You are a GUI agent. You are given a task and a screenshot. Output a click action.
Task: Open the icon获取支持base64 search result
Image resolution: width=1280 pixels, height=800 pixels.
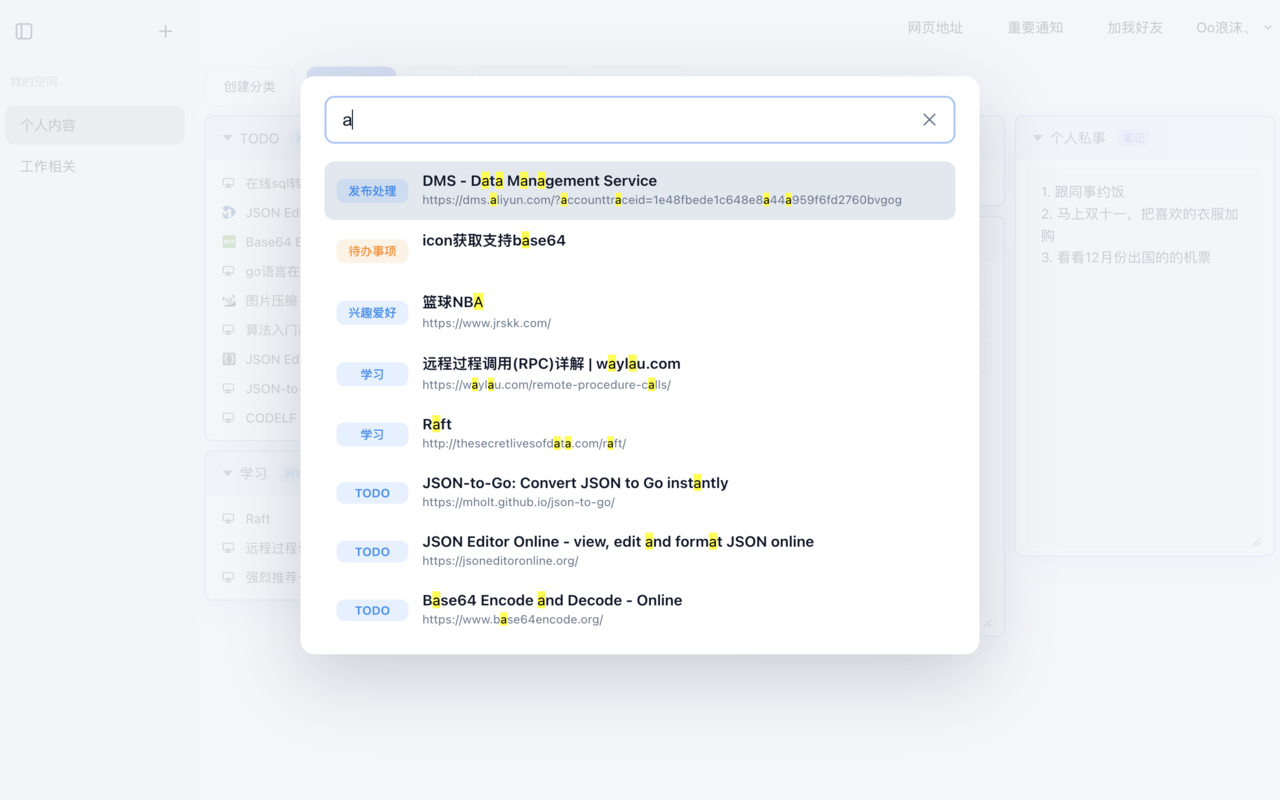tap(640, 250)
